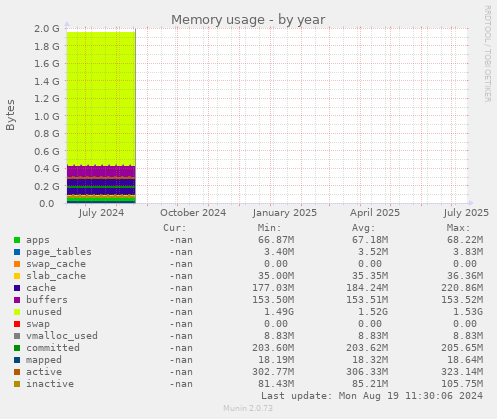The image size is (497, 419).
Task: Click the 'April 2025' x-axis label
Action: 375,213
